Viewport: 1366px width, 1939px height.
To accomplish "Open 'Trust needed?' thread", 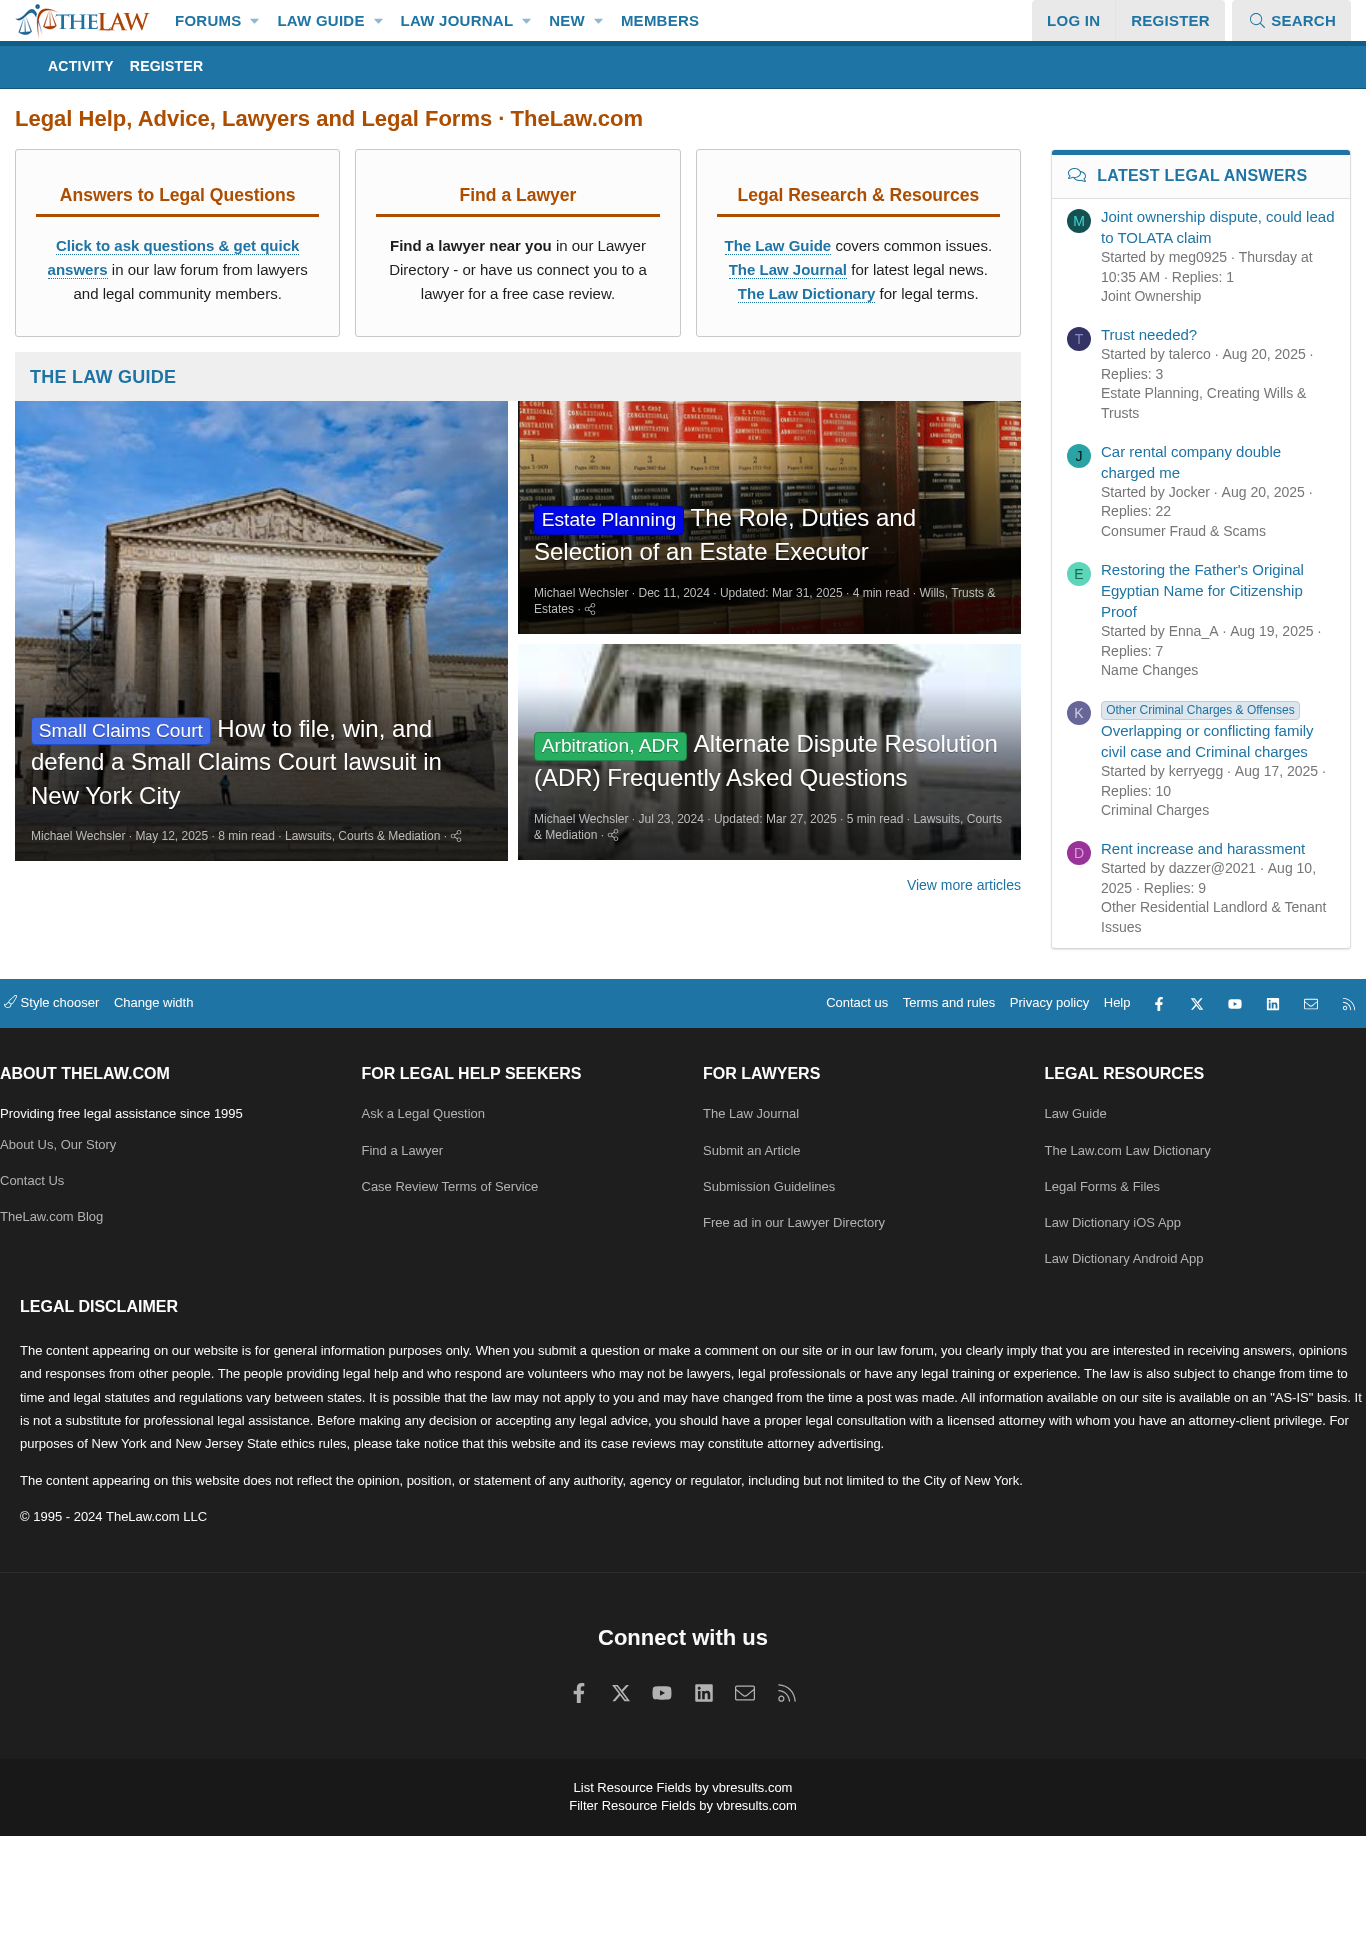I will click(1148, 335).
